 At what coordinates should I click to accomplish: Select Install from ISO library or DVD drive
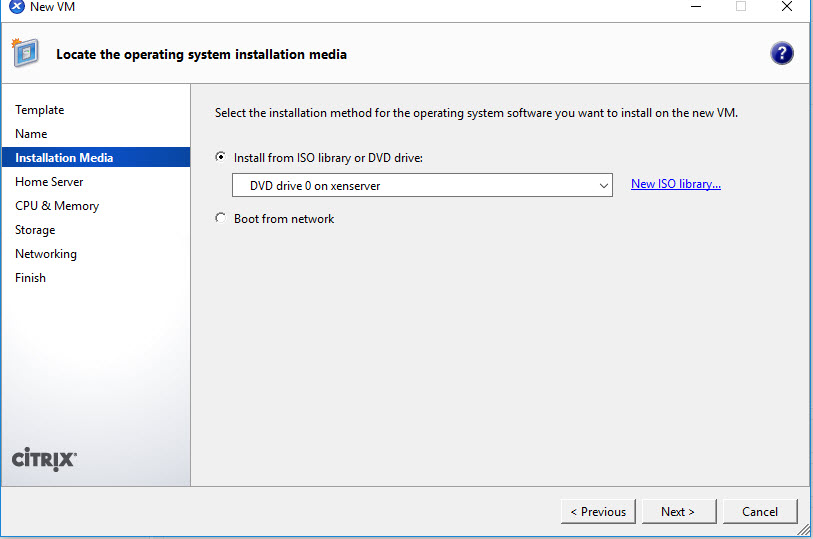click(221, 158)
